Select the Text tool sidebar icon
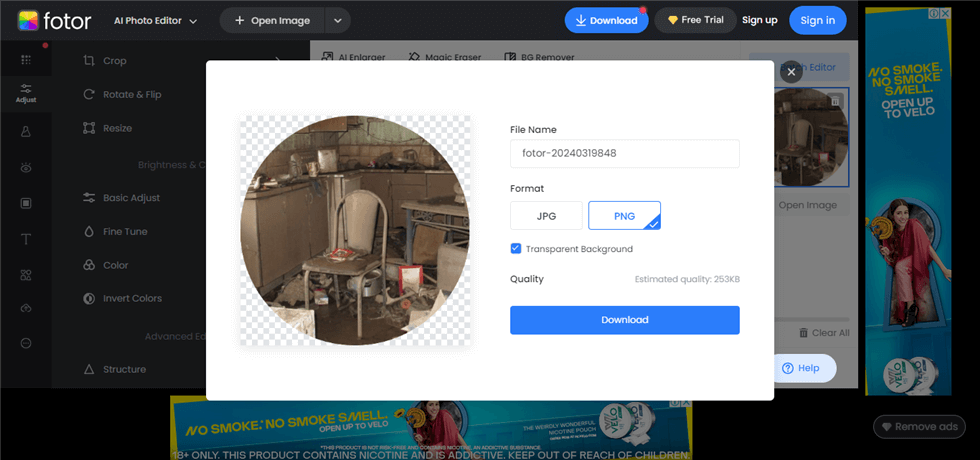The height and width of the screenshot is (460, 980). tap(26, 239)
